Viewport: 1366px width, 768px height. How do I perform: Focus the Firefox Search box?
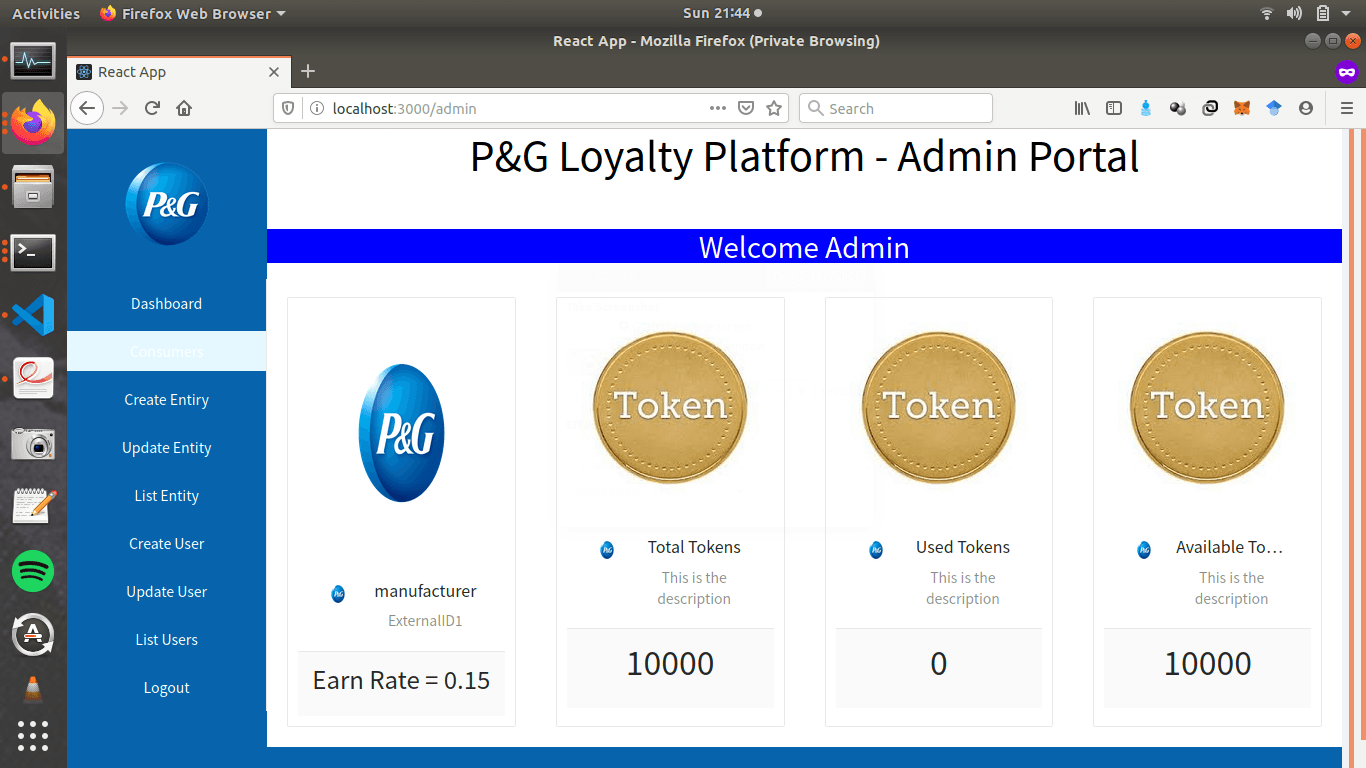coord(896,108)
